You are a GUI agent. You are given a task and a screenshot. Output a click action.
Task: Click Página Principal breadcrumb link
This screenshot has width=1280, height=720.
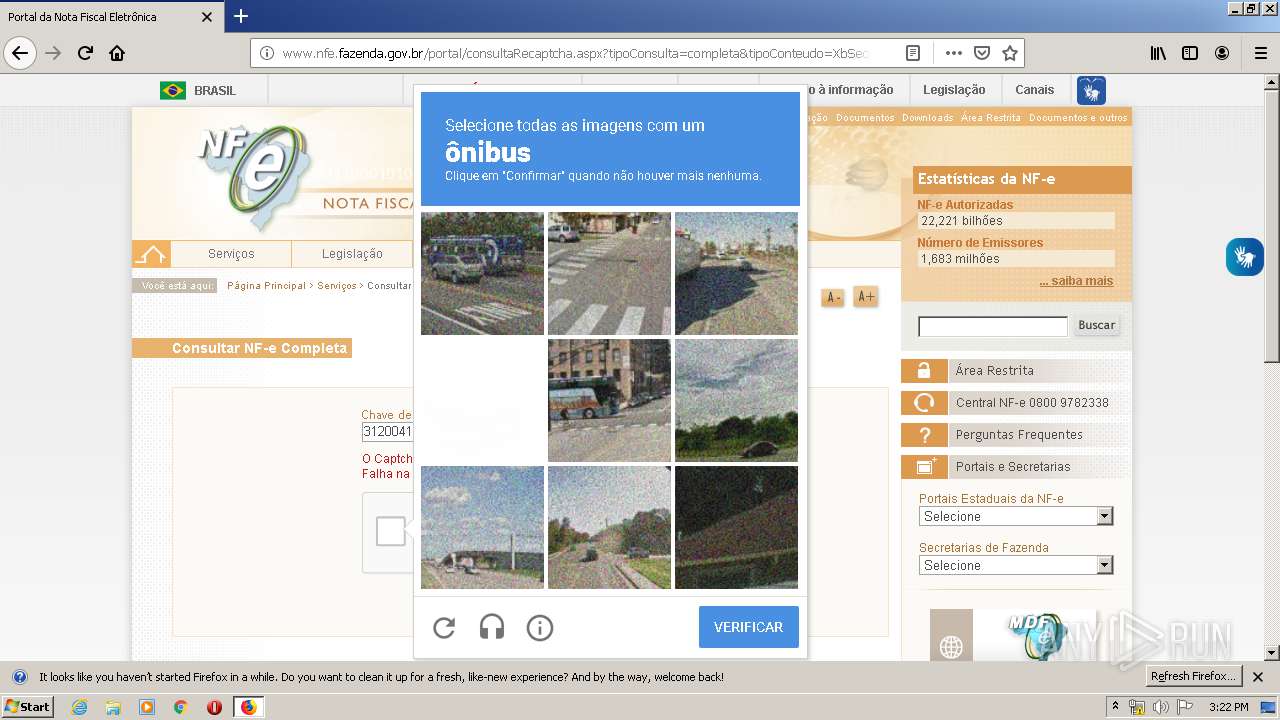click(266, 286)
